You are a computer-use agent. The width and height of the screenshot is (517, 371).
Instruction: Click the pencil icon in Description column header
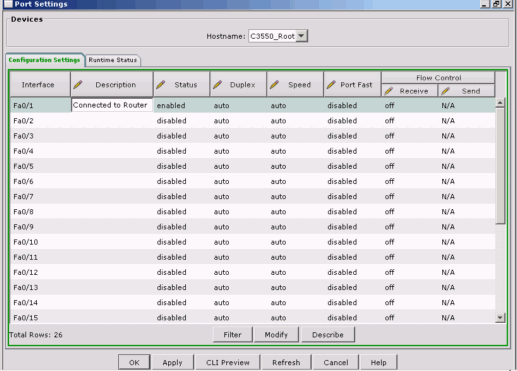(x=78, y=85)
